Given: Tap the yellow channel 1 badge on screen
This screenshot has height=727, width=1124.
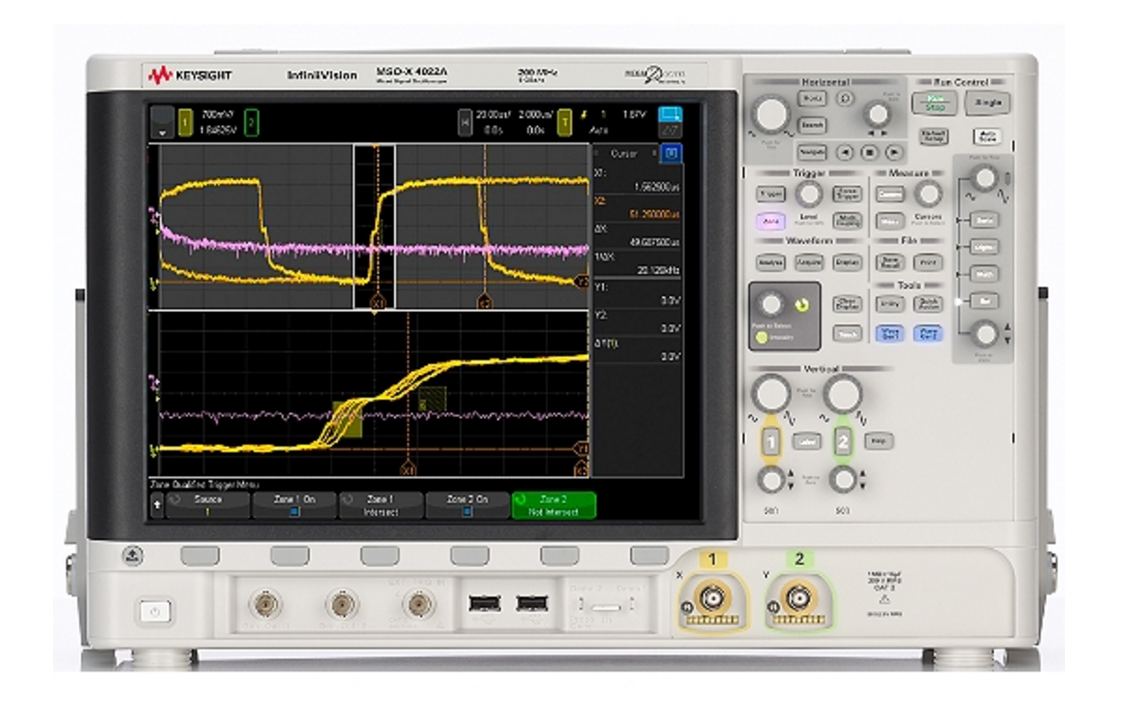Looking at the screenshot, I should point(185,123).
